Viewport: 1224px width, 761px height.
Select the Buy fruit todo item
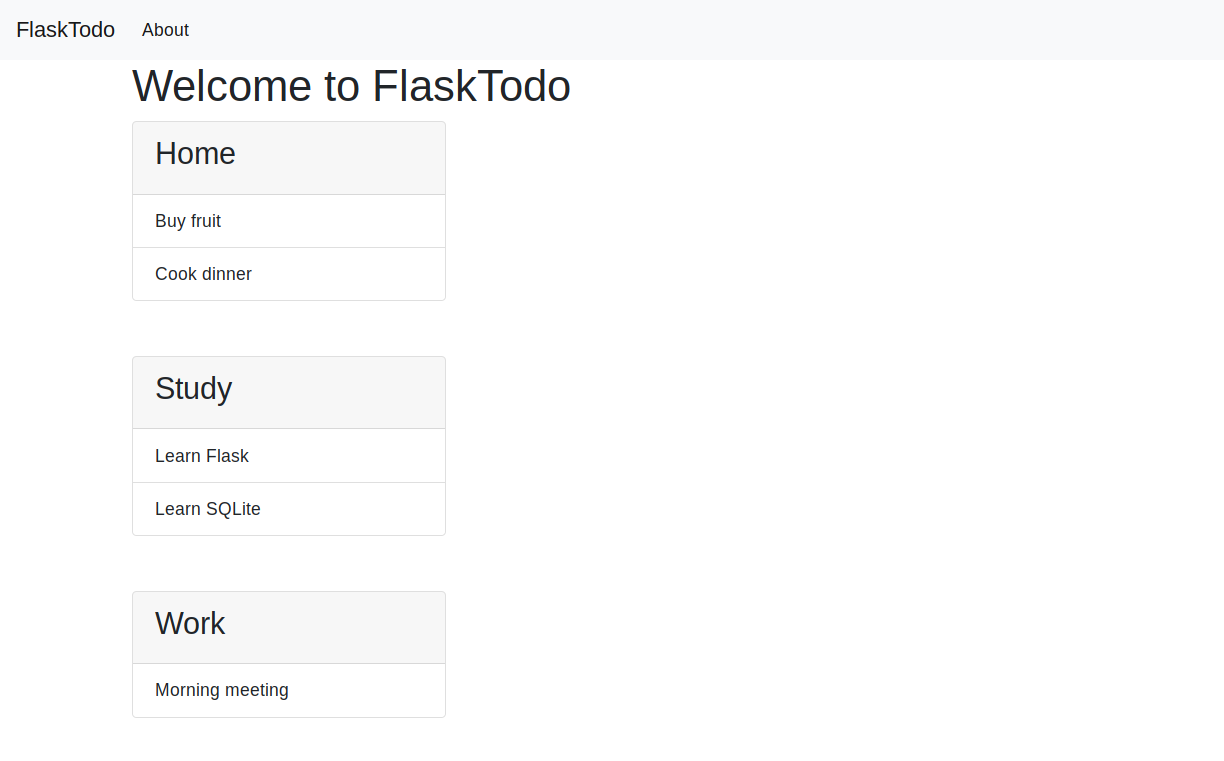[x=289, y=221]
